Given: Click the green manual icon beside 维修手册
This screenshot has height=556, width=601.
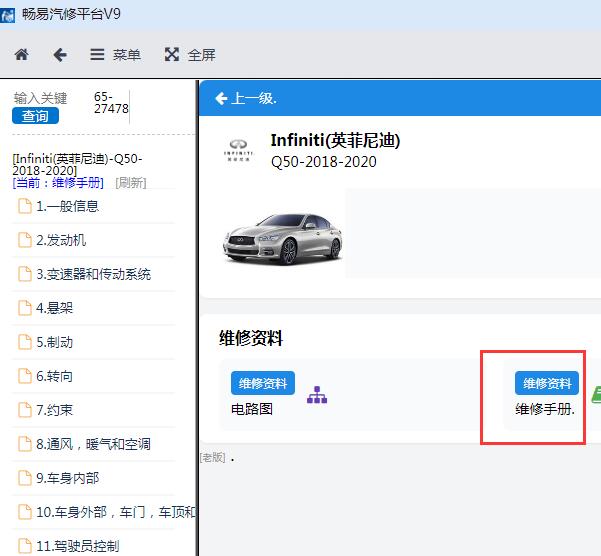Looking at the screenshot, I should coord(596,395).
